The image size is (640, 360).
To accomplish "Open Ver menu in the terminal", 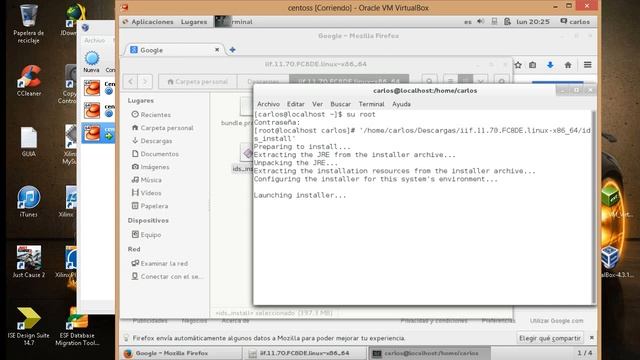I will (317, 104).
